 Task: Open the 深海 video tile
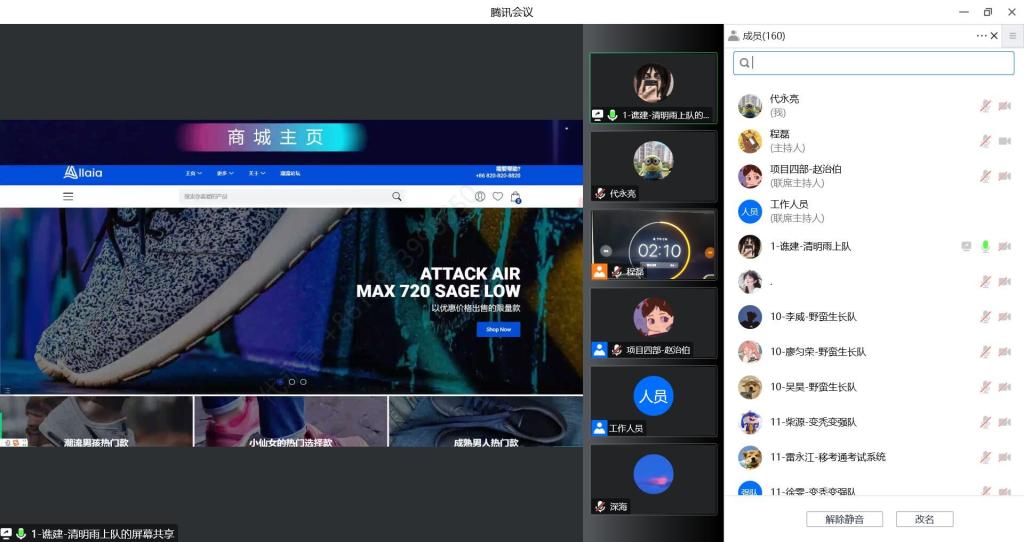(654, 480)
